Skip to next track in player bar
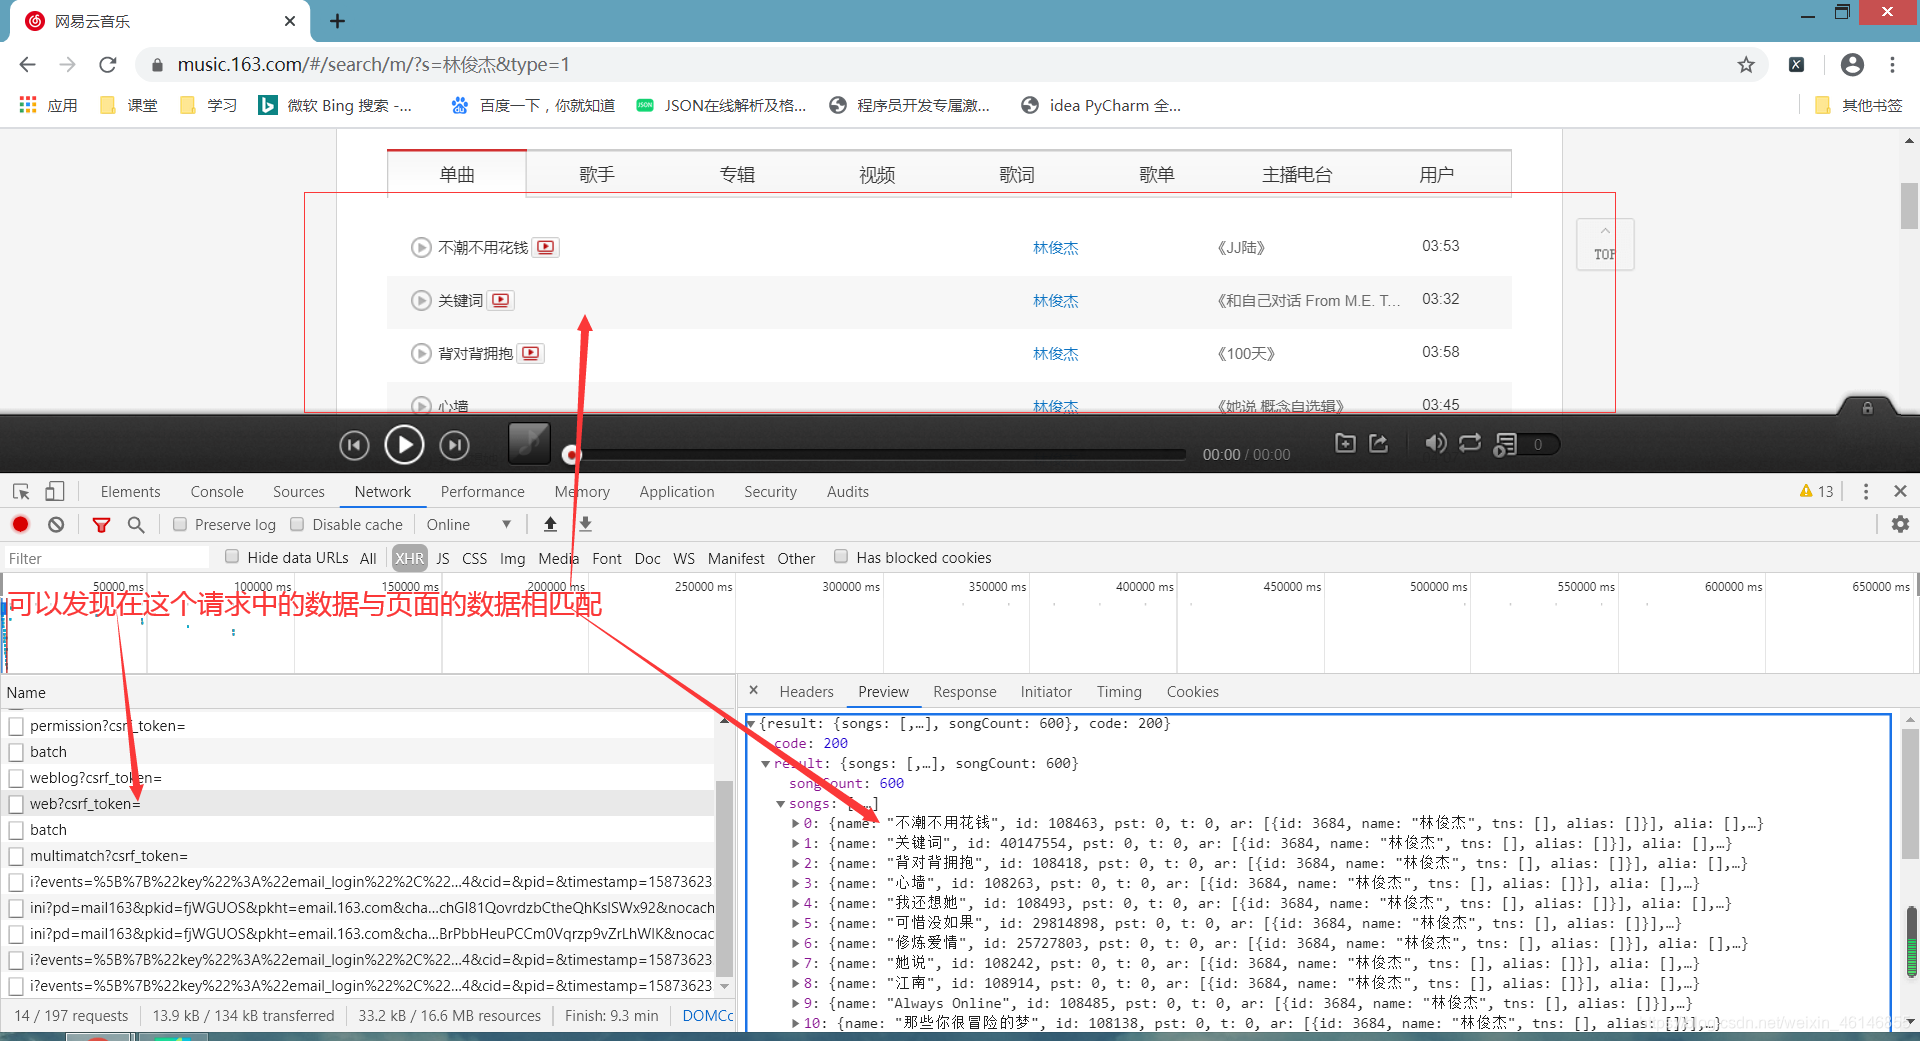1920x1041 pixels. (x=455, y=445)
